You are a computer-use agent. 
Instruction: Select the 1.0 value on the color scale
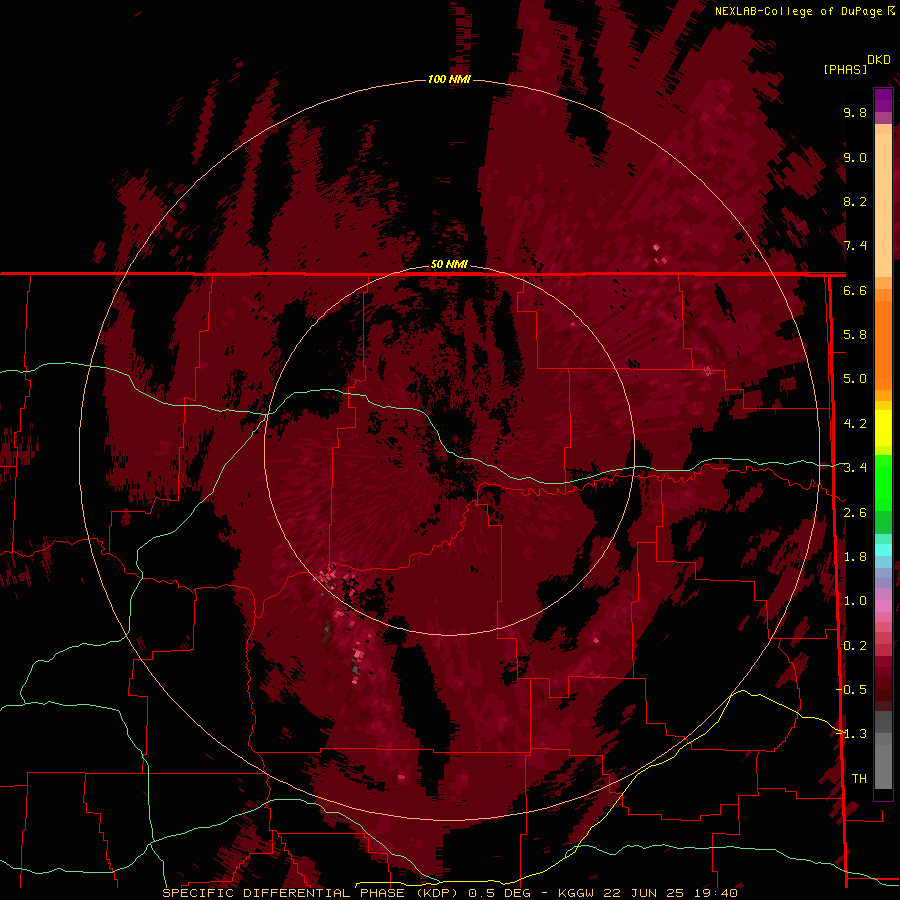[855, 601]
